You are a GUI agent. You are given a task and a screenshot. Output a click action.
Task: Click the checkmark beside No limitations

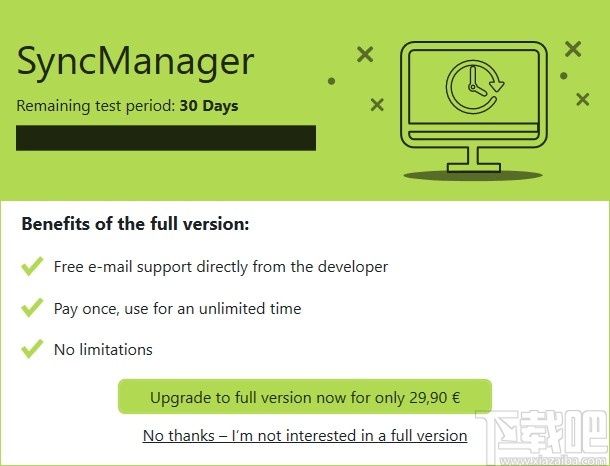coord(33,349)
